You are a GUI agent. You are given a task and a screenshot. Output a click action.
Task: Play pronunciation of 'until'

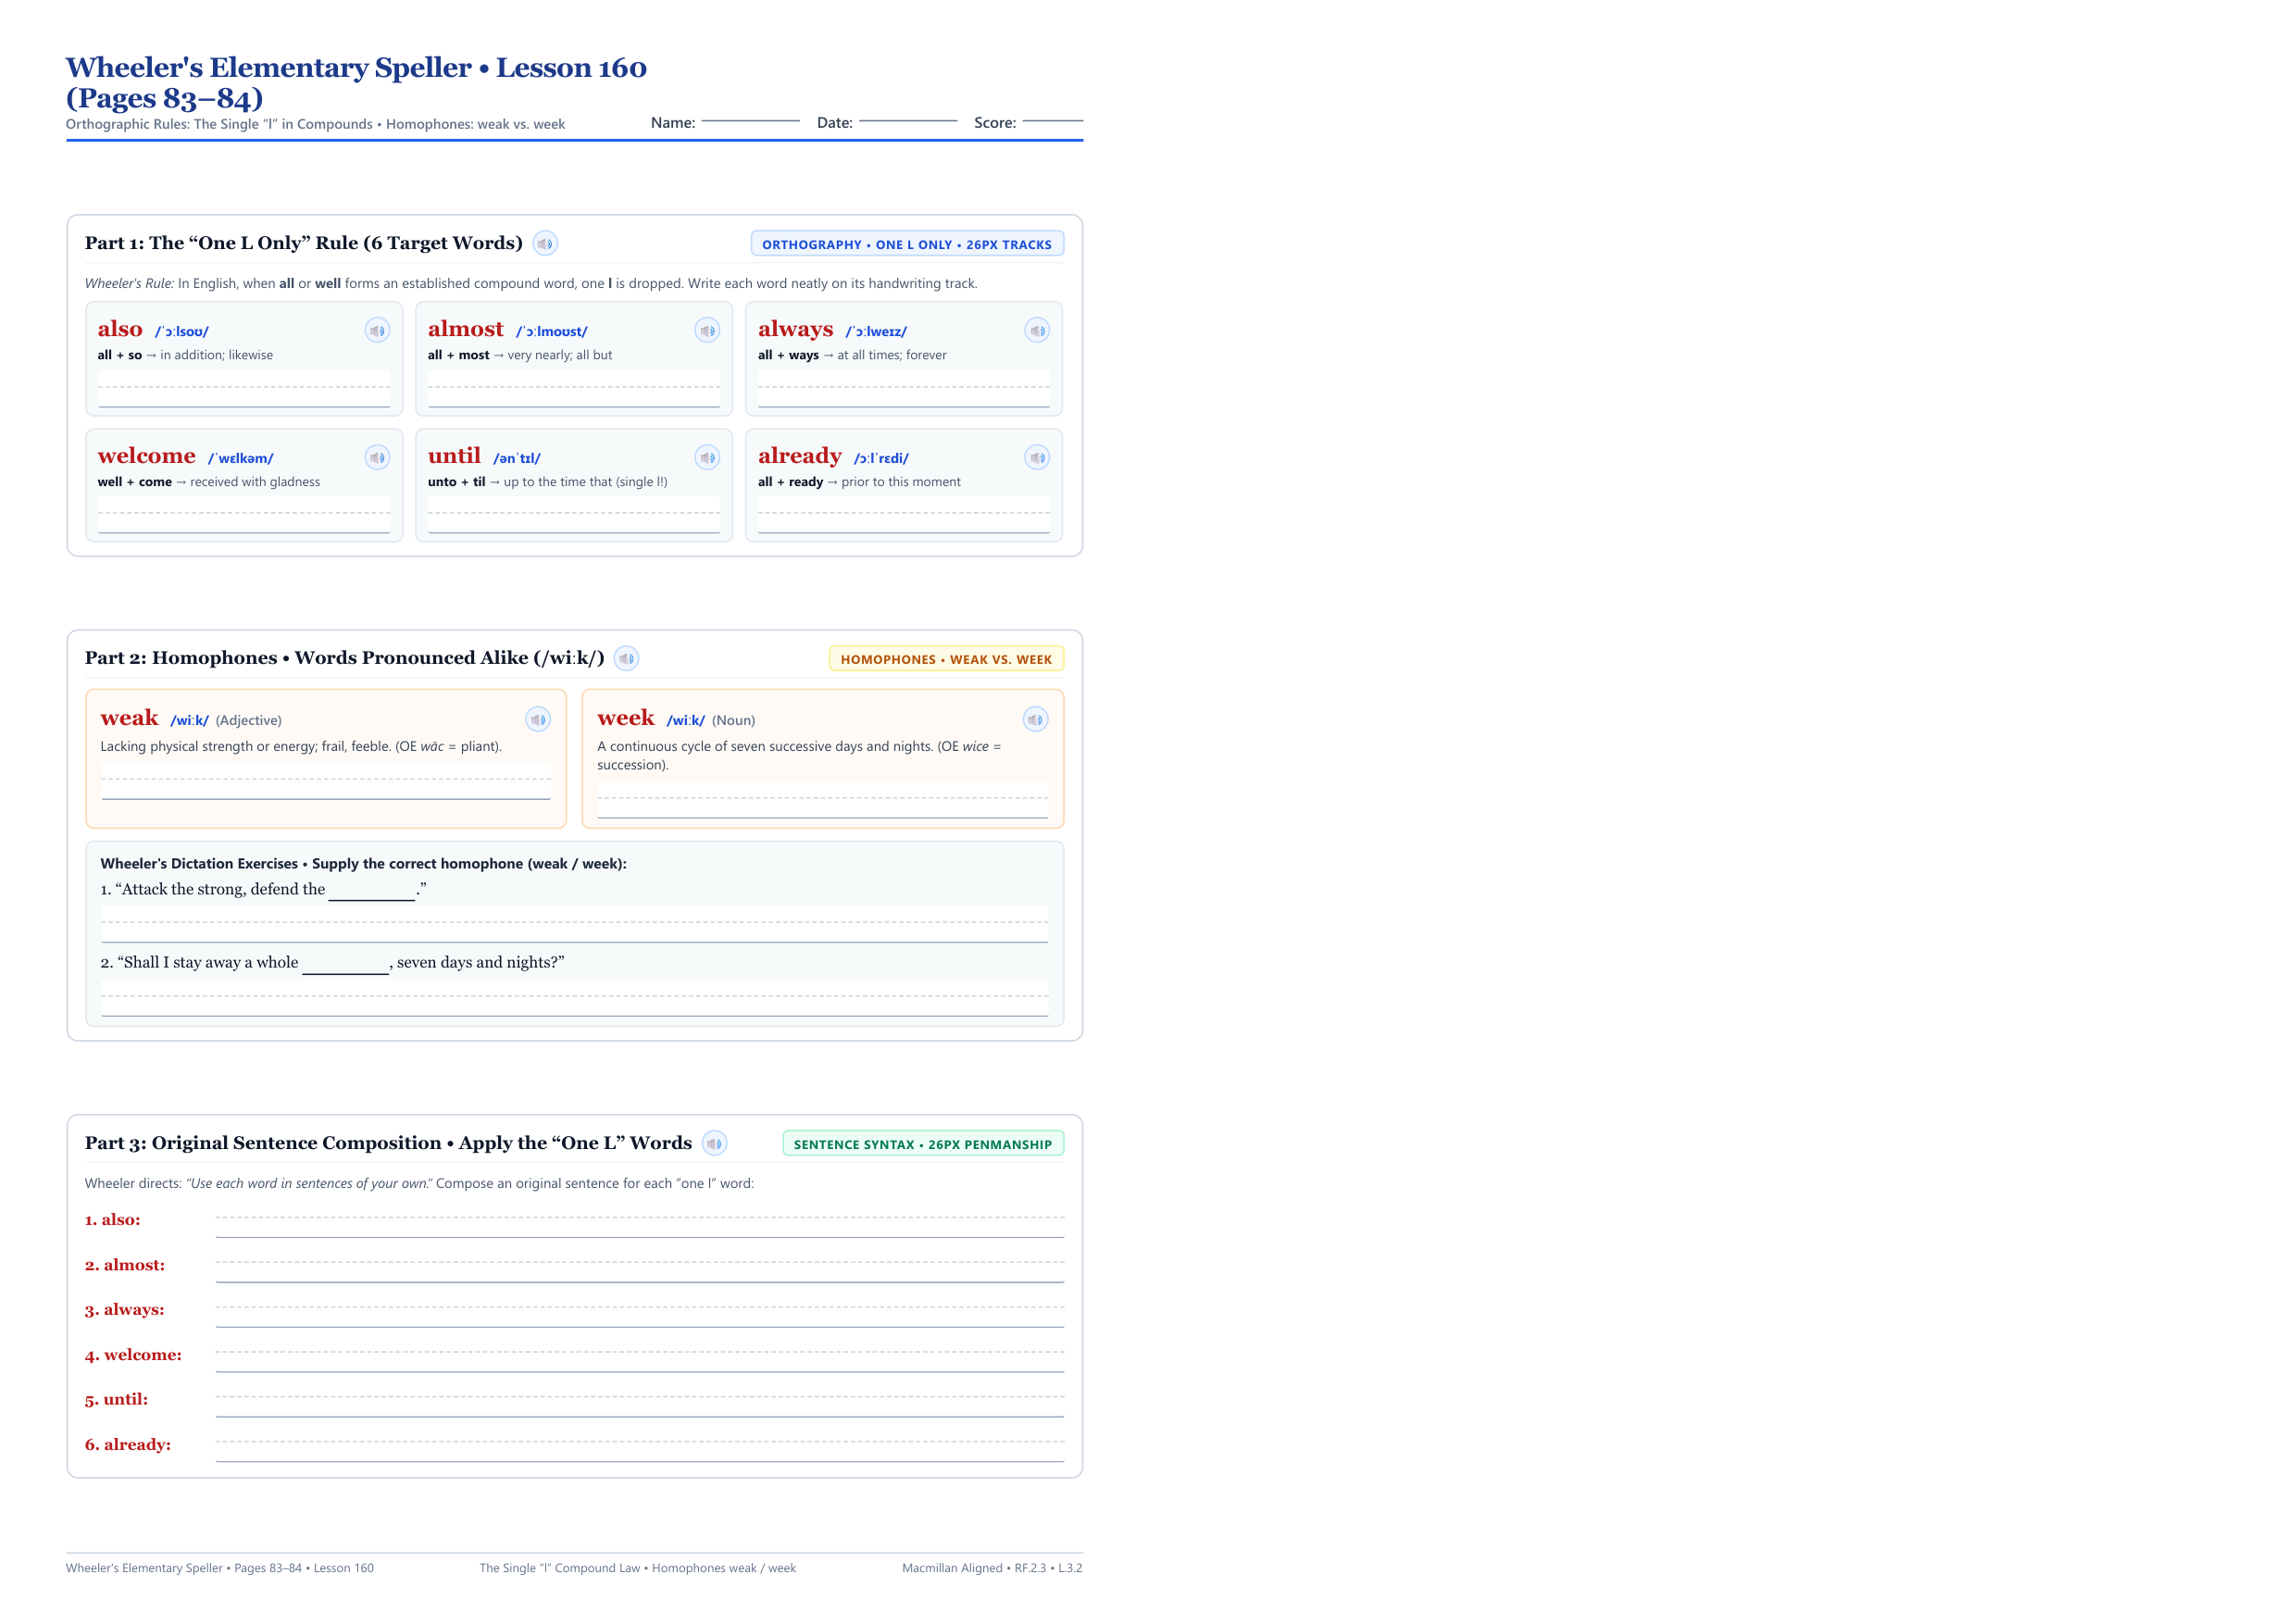[x=707, y=457]
